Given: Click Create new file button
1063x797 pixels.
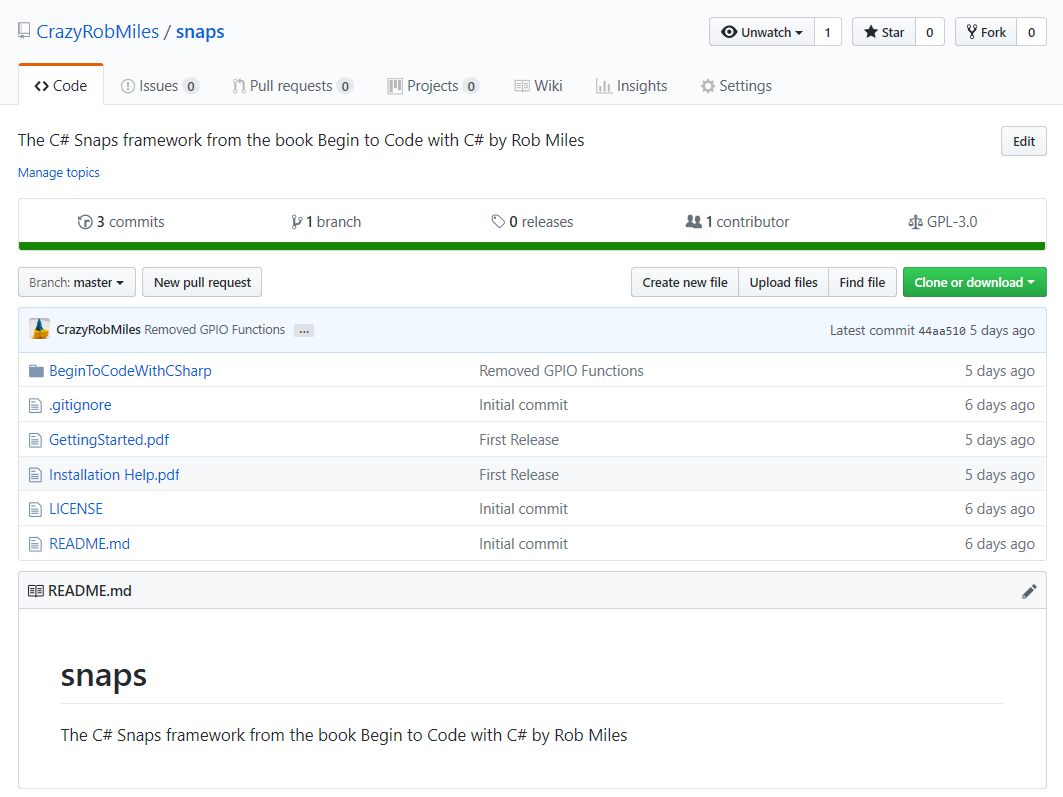Looking at the screenshot, I should pyautogui.click(x=685, y=282).
